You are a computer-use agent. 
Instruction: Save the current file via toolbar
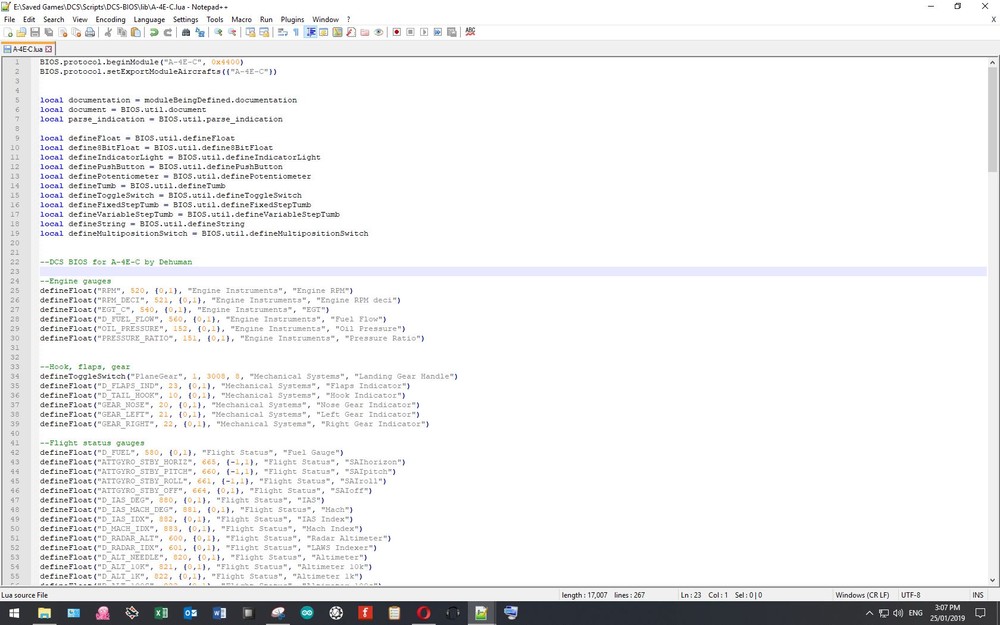pos(35,32)
